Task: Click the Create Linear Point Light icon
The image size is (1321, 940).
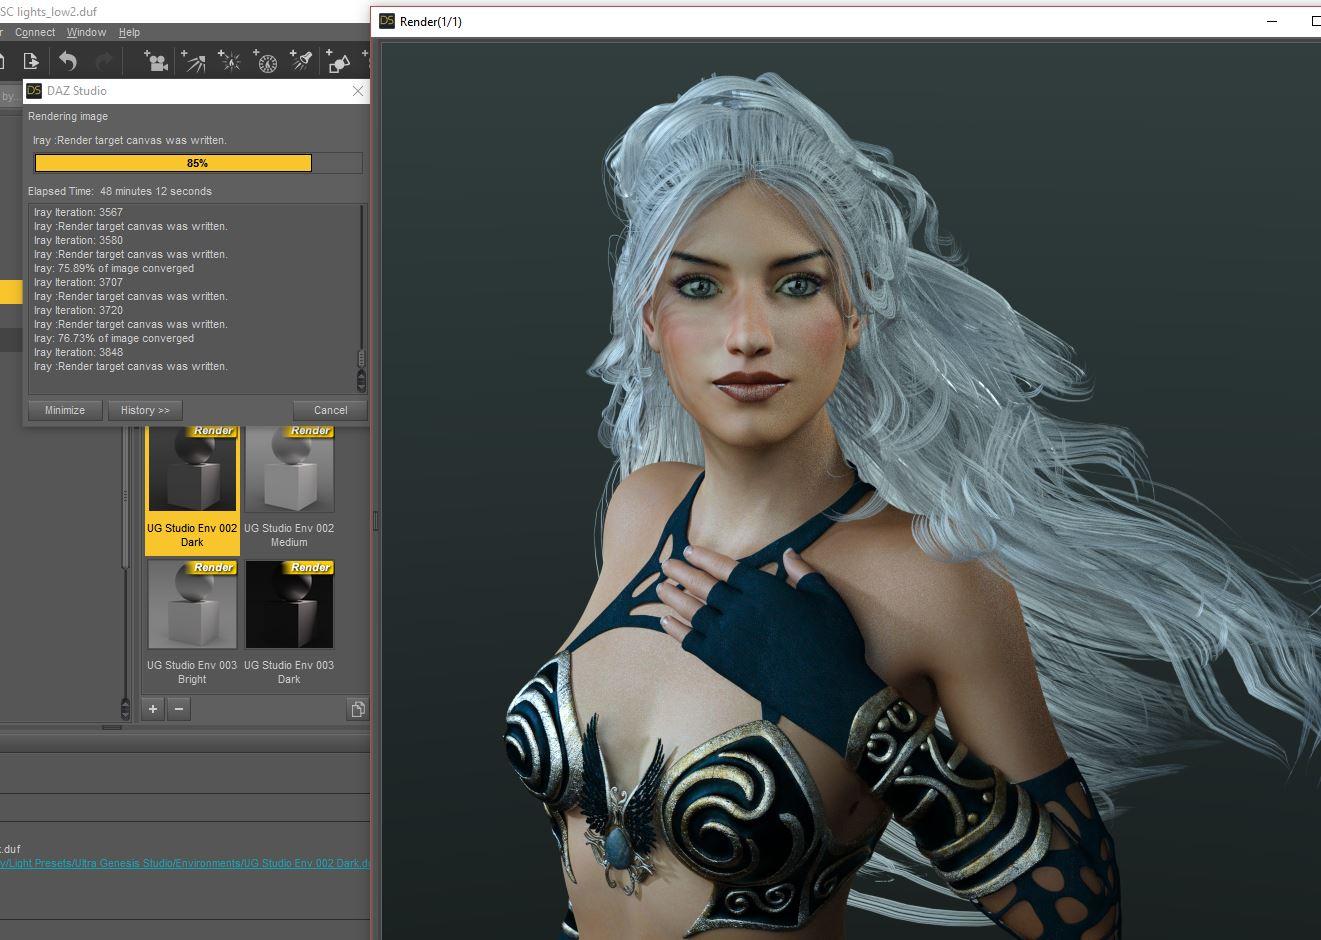Action: tap(266, 62)
